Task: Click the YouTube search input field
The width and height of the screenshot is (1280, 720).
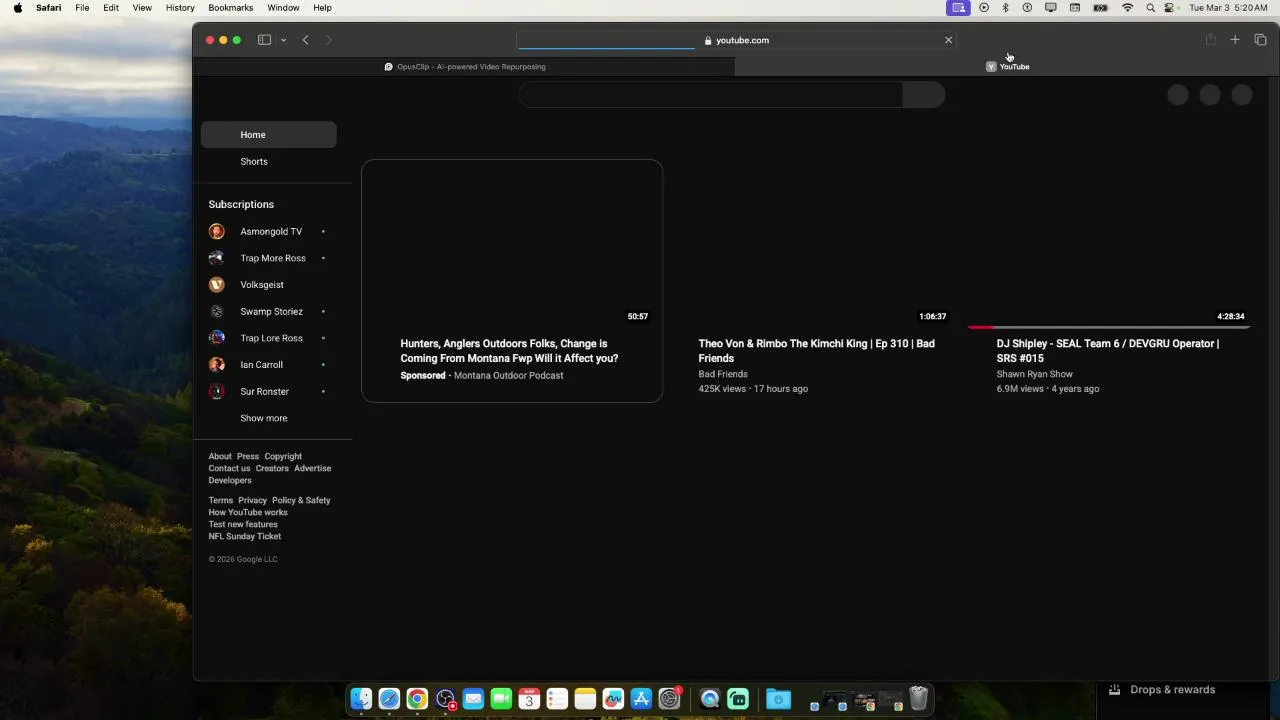Action: [x=711, y=94]
